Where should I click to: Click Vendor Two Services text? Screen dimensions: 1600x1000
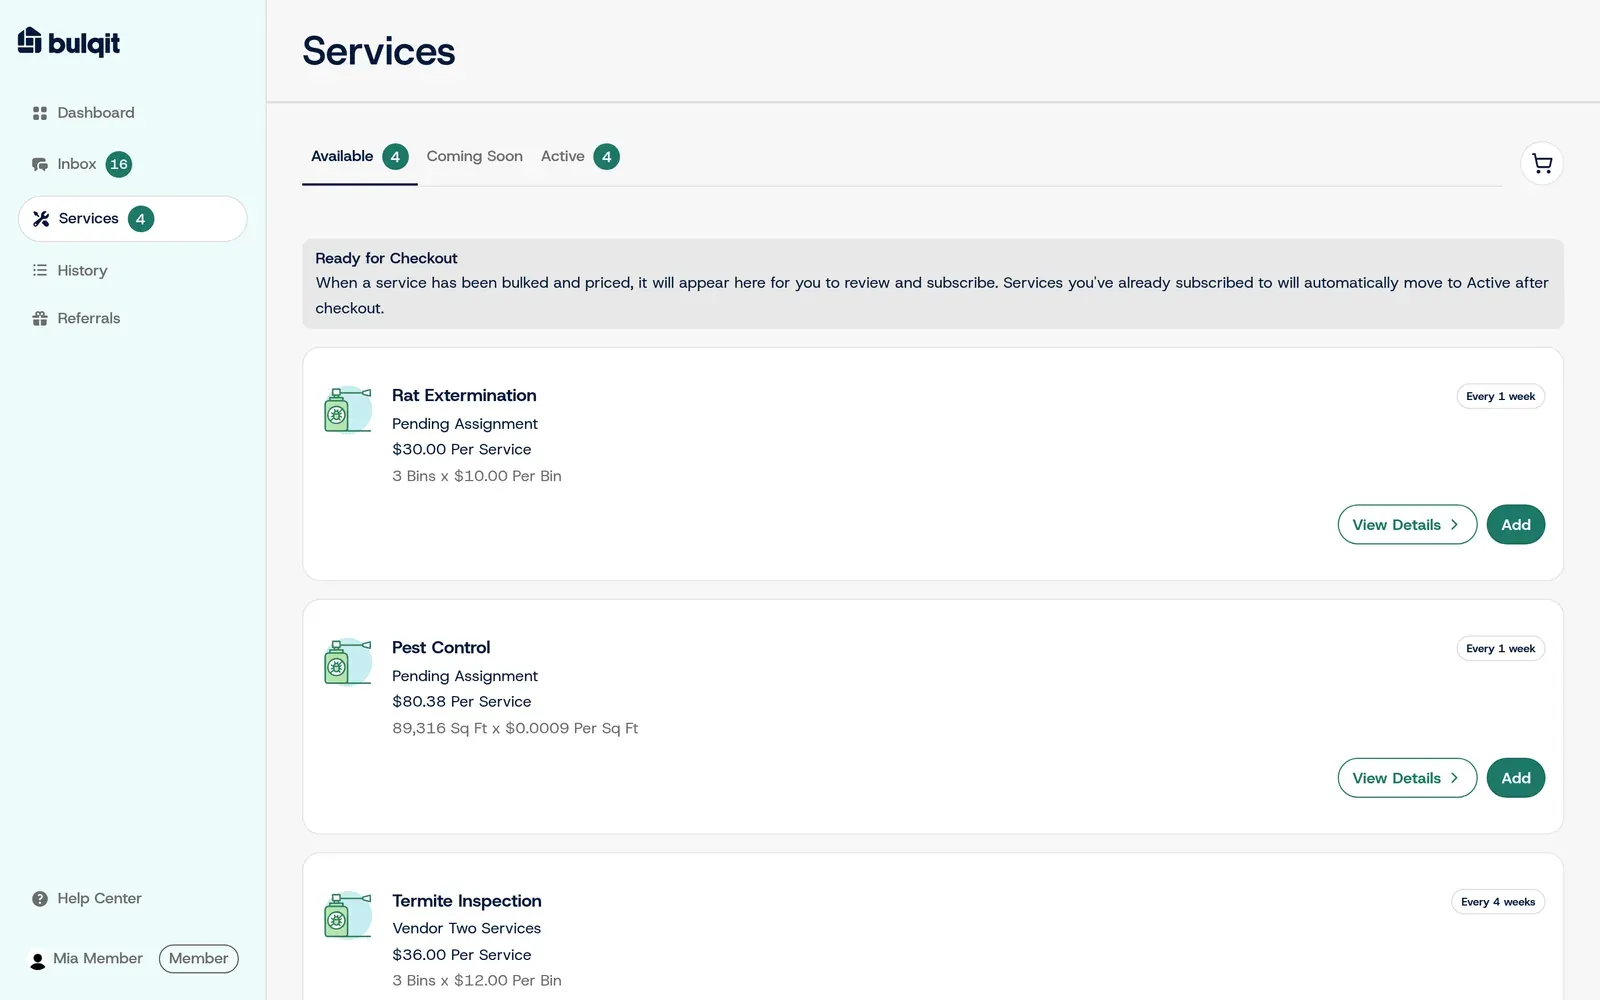467,929
